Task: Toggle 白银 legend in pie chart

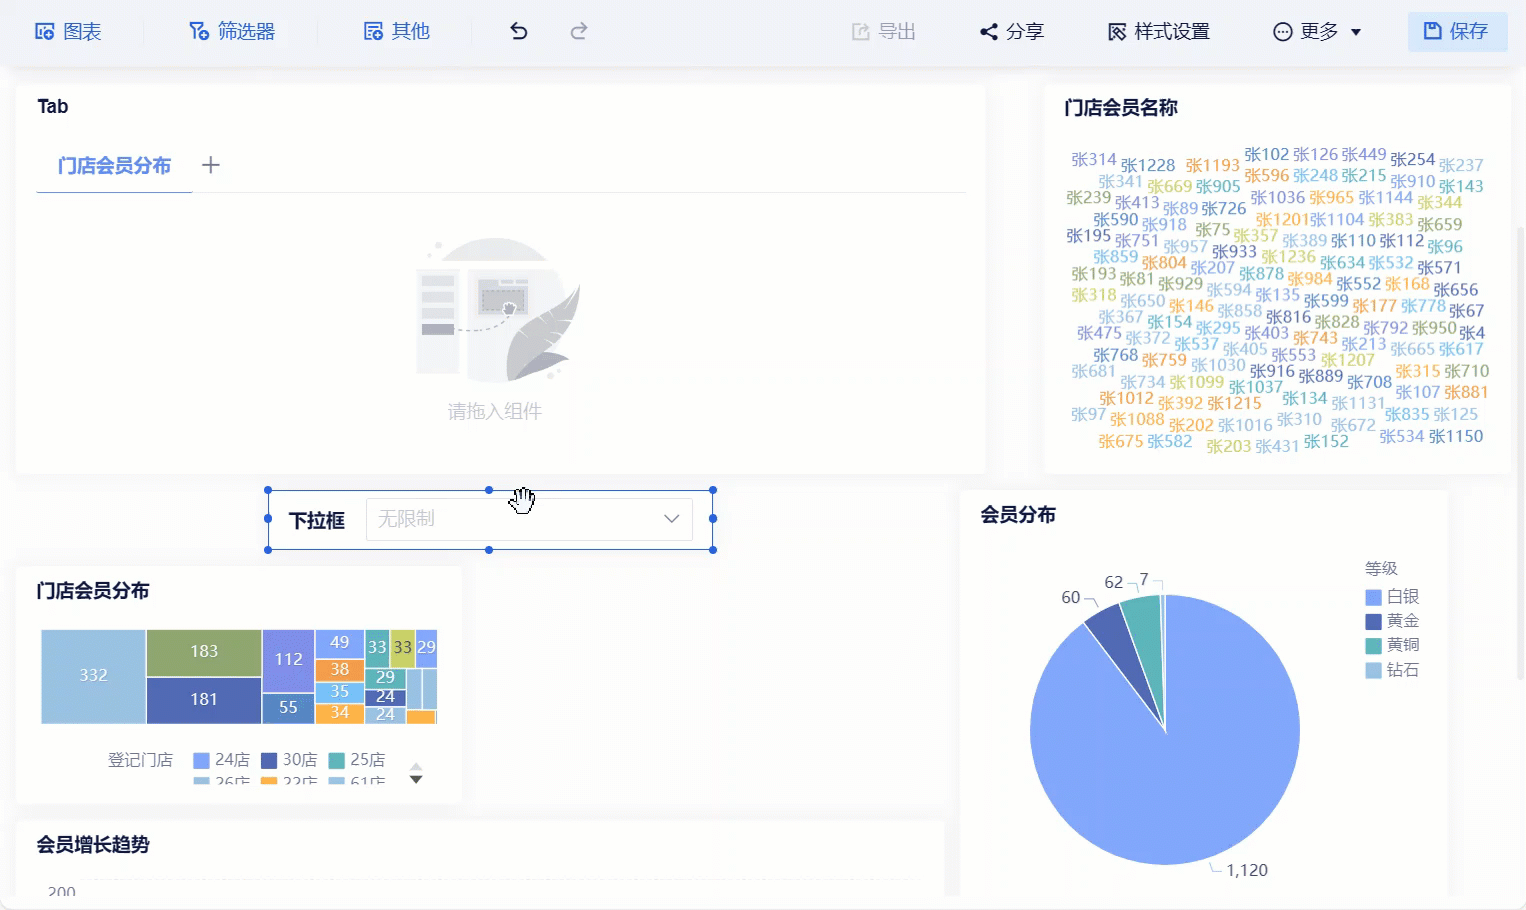Action: point(1392,597)
